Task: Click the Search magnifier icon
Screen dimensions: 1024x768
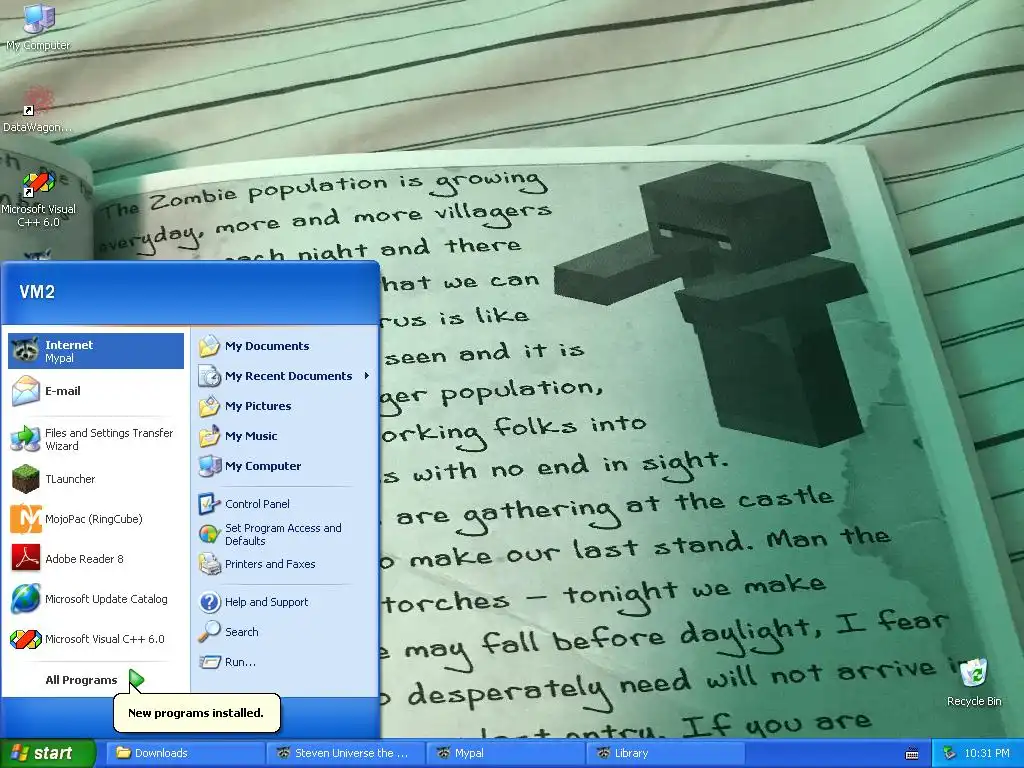Action: [210, 632]
